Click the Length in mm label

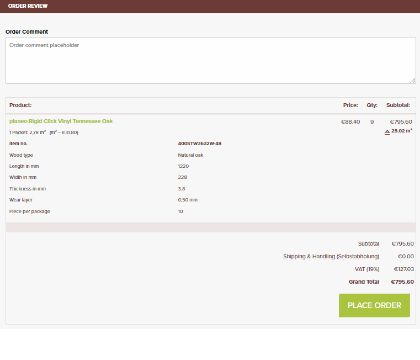pos(24,166)
